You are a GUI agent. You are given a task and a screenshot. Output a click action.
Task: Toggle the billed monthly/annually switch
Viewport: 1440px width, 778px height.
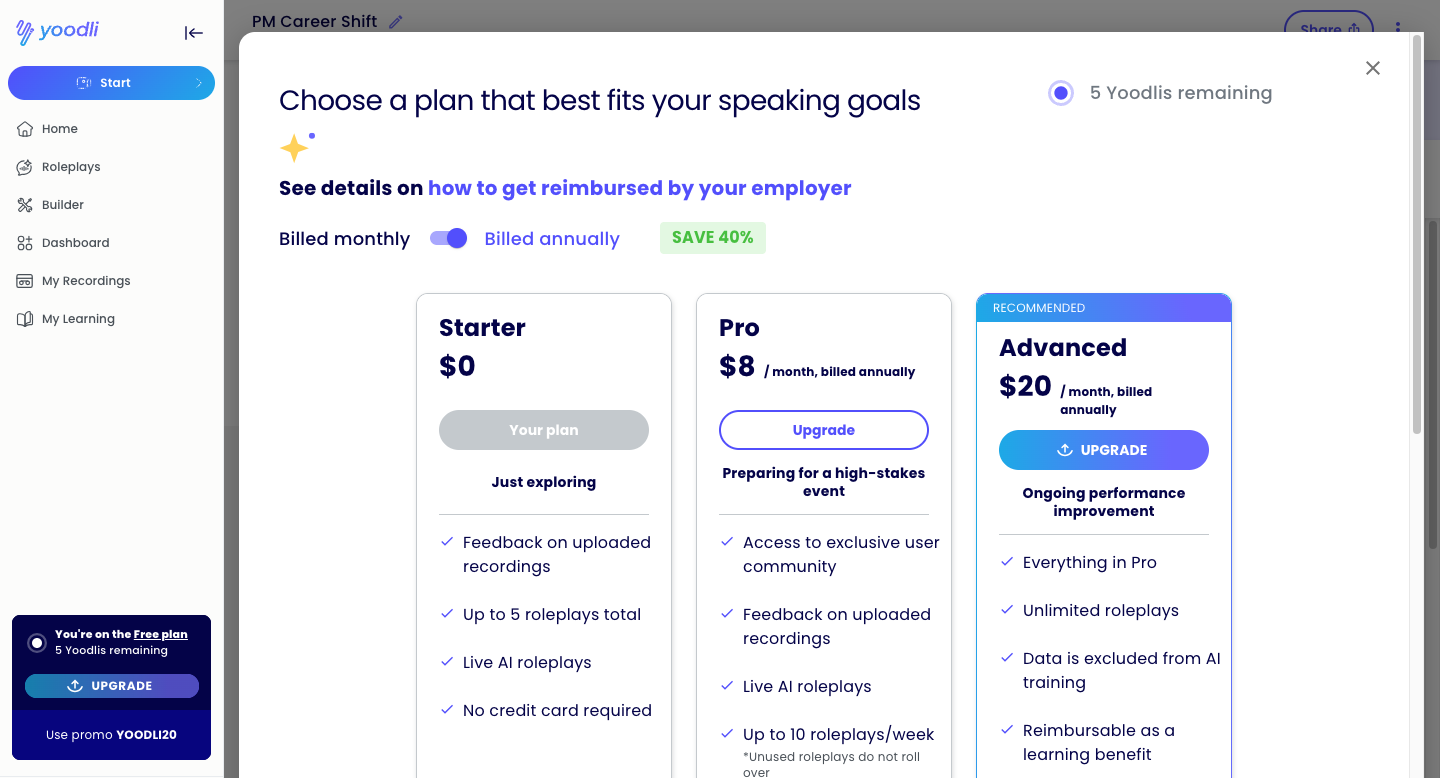click(448, 238)
